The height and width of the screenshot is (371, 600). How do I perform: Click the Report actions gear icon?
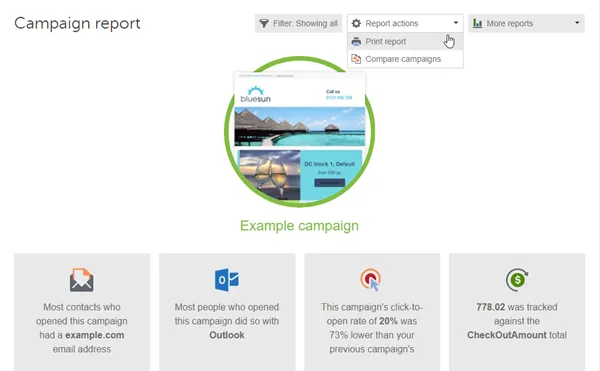[356, 23]
